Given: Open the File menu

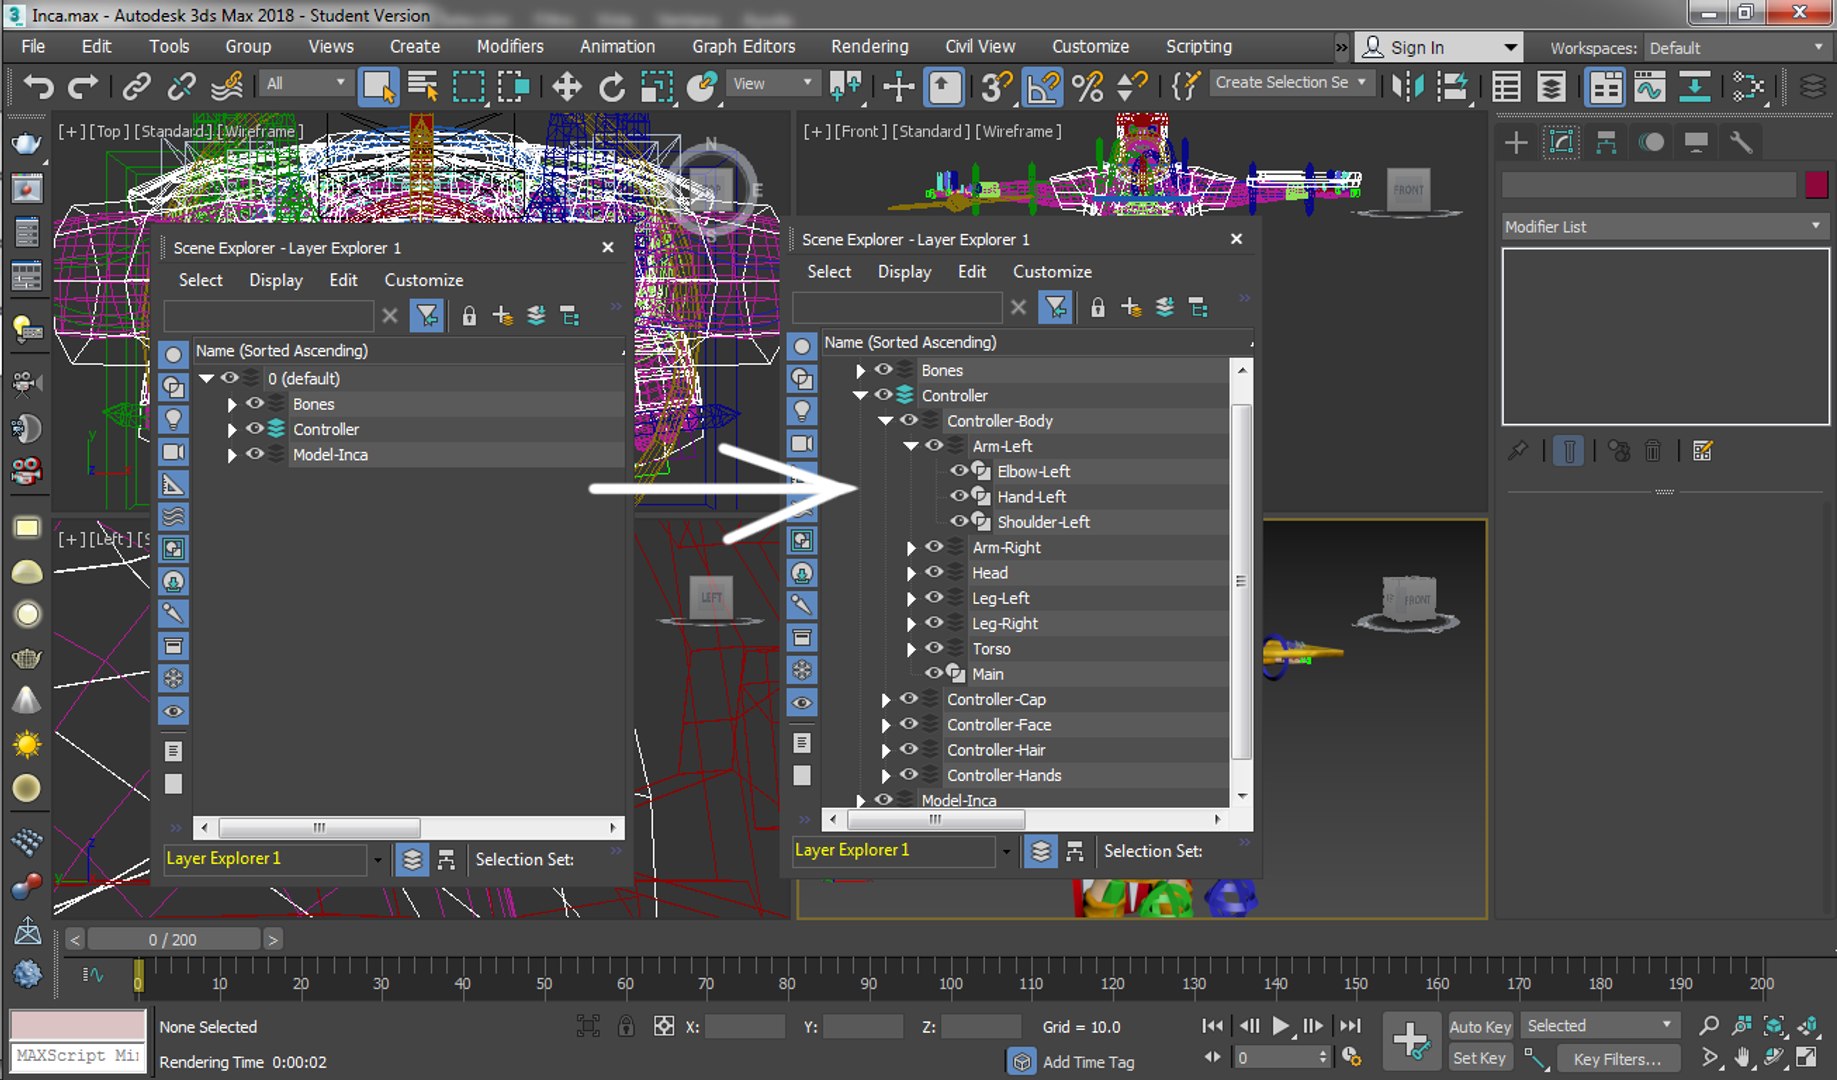Looking at the screenshot, I should pos(33,46).
